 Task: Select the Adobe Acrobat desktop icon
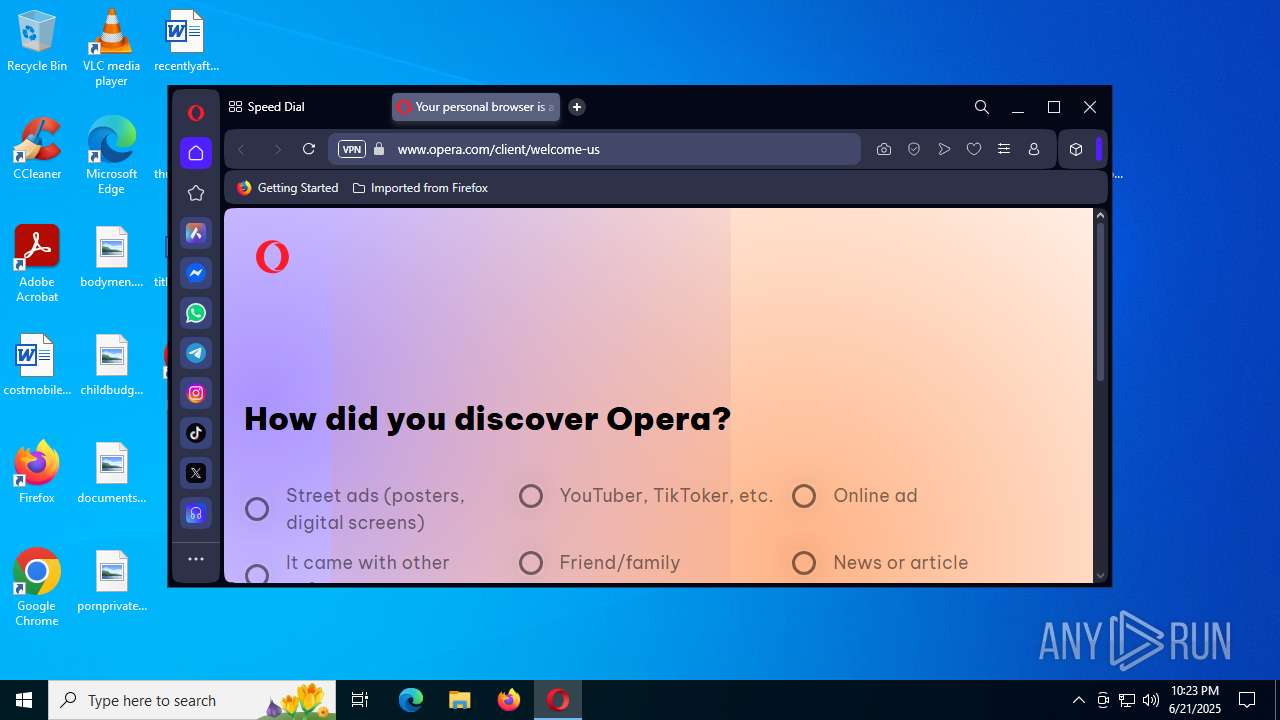click(37, 264)
